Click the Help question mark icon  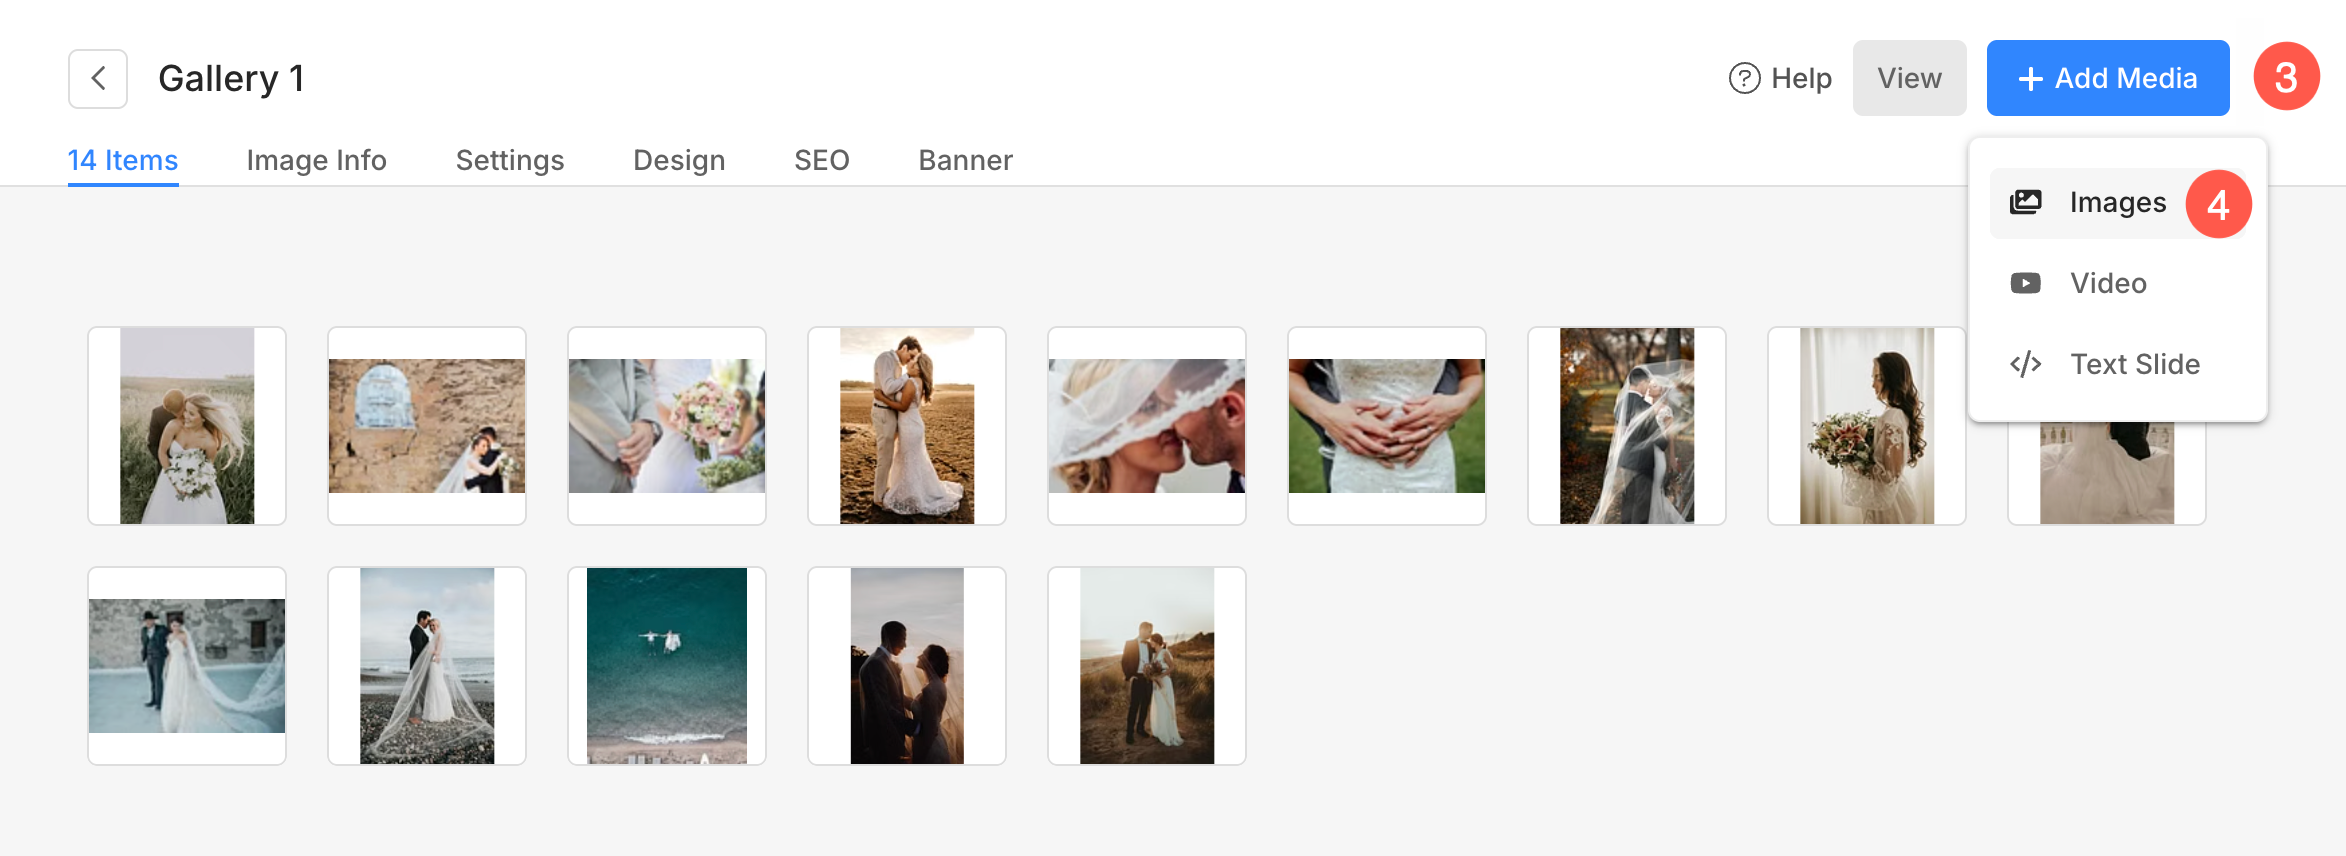[x=1744, y=78]
